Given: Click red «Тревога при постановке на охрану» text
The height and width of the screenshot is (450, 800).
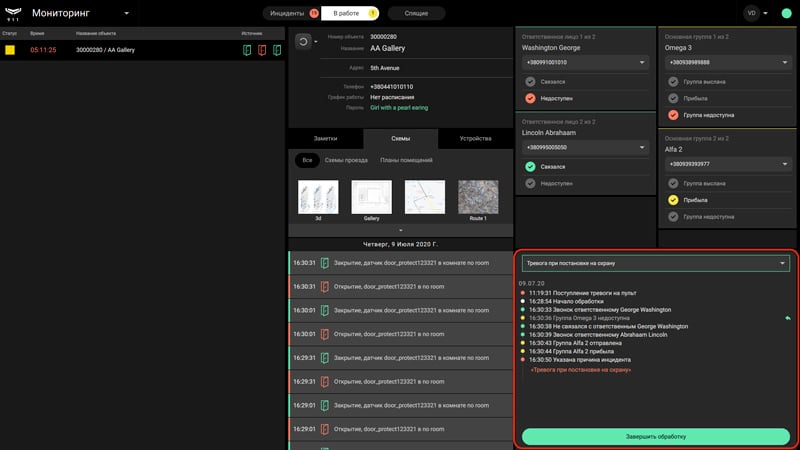Looking at the screenshot, I should tap(581, 370).
